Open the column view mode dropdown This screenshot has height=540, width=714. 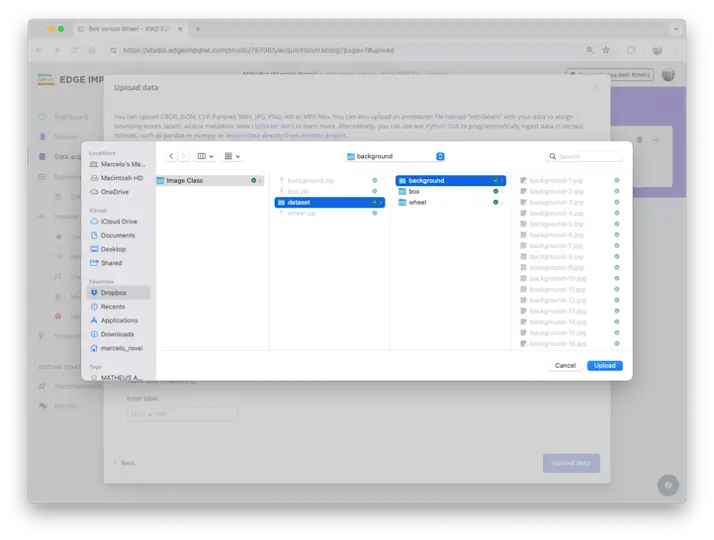point(205,157)
